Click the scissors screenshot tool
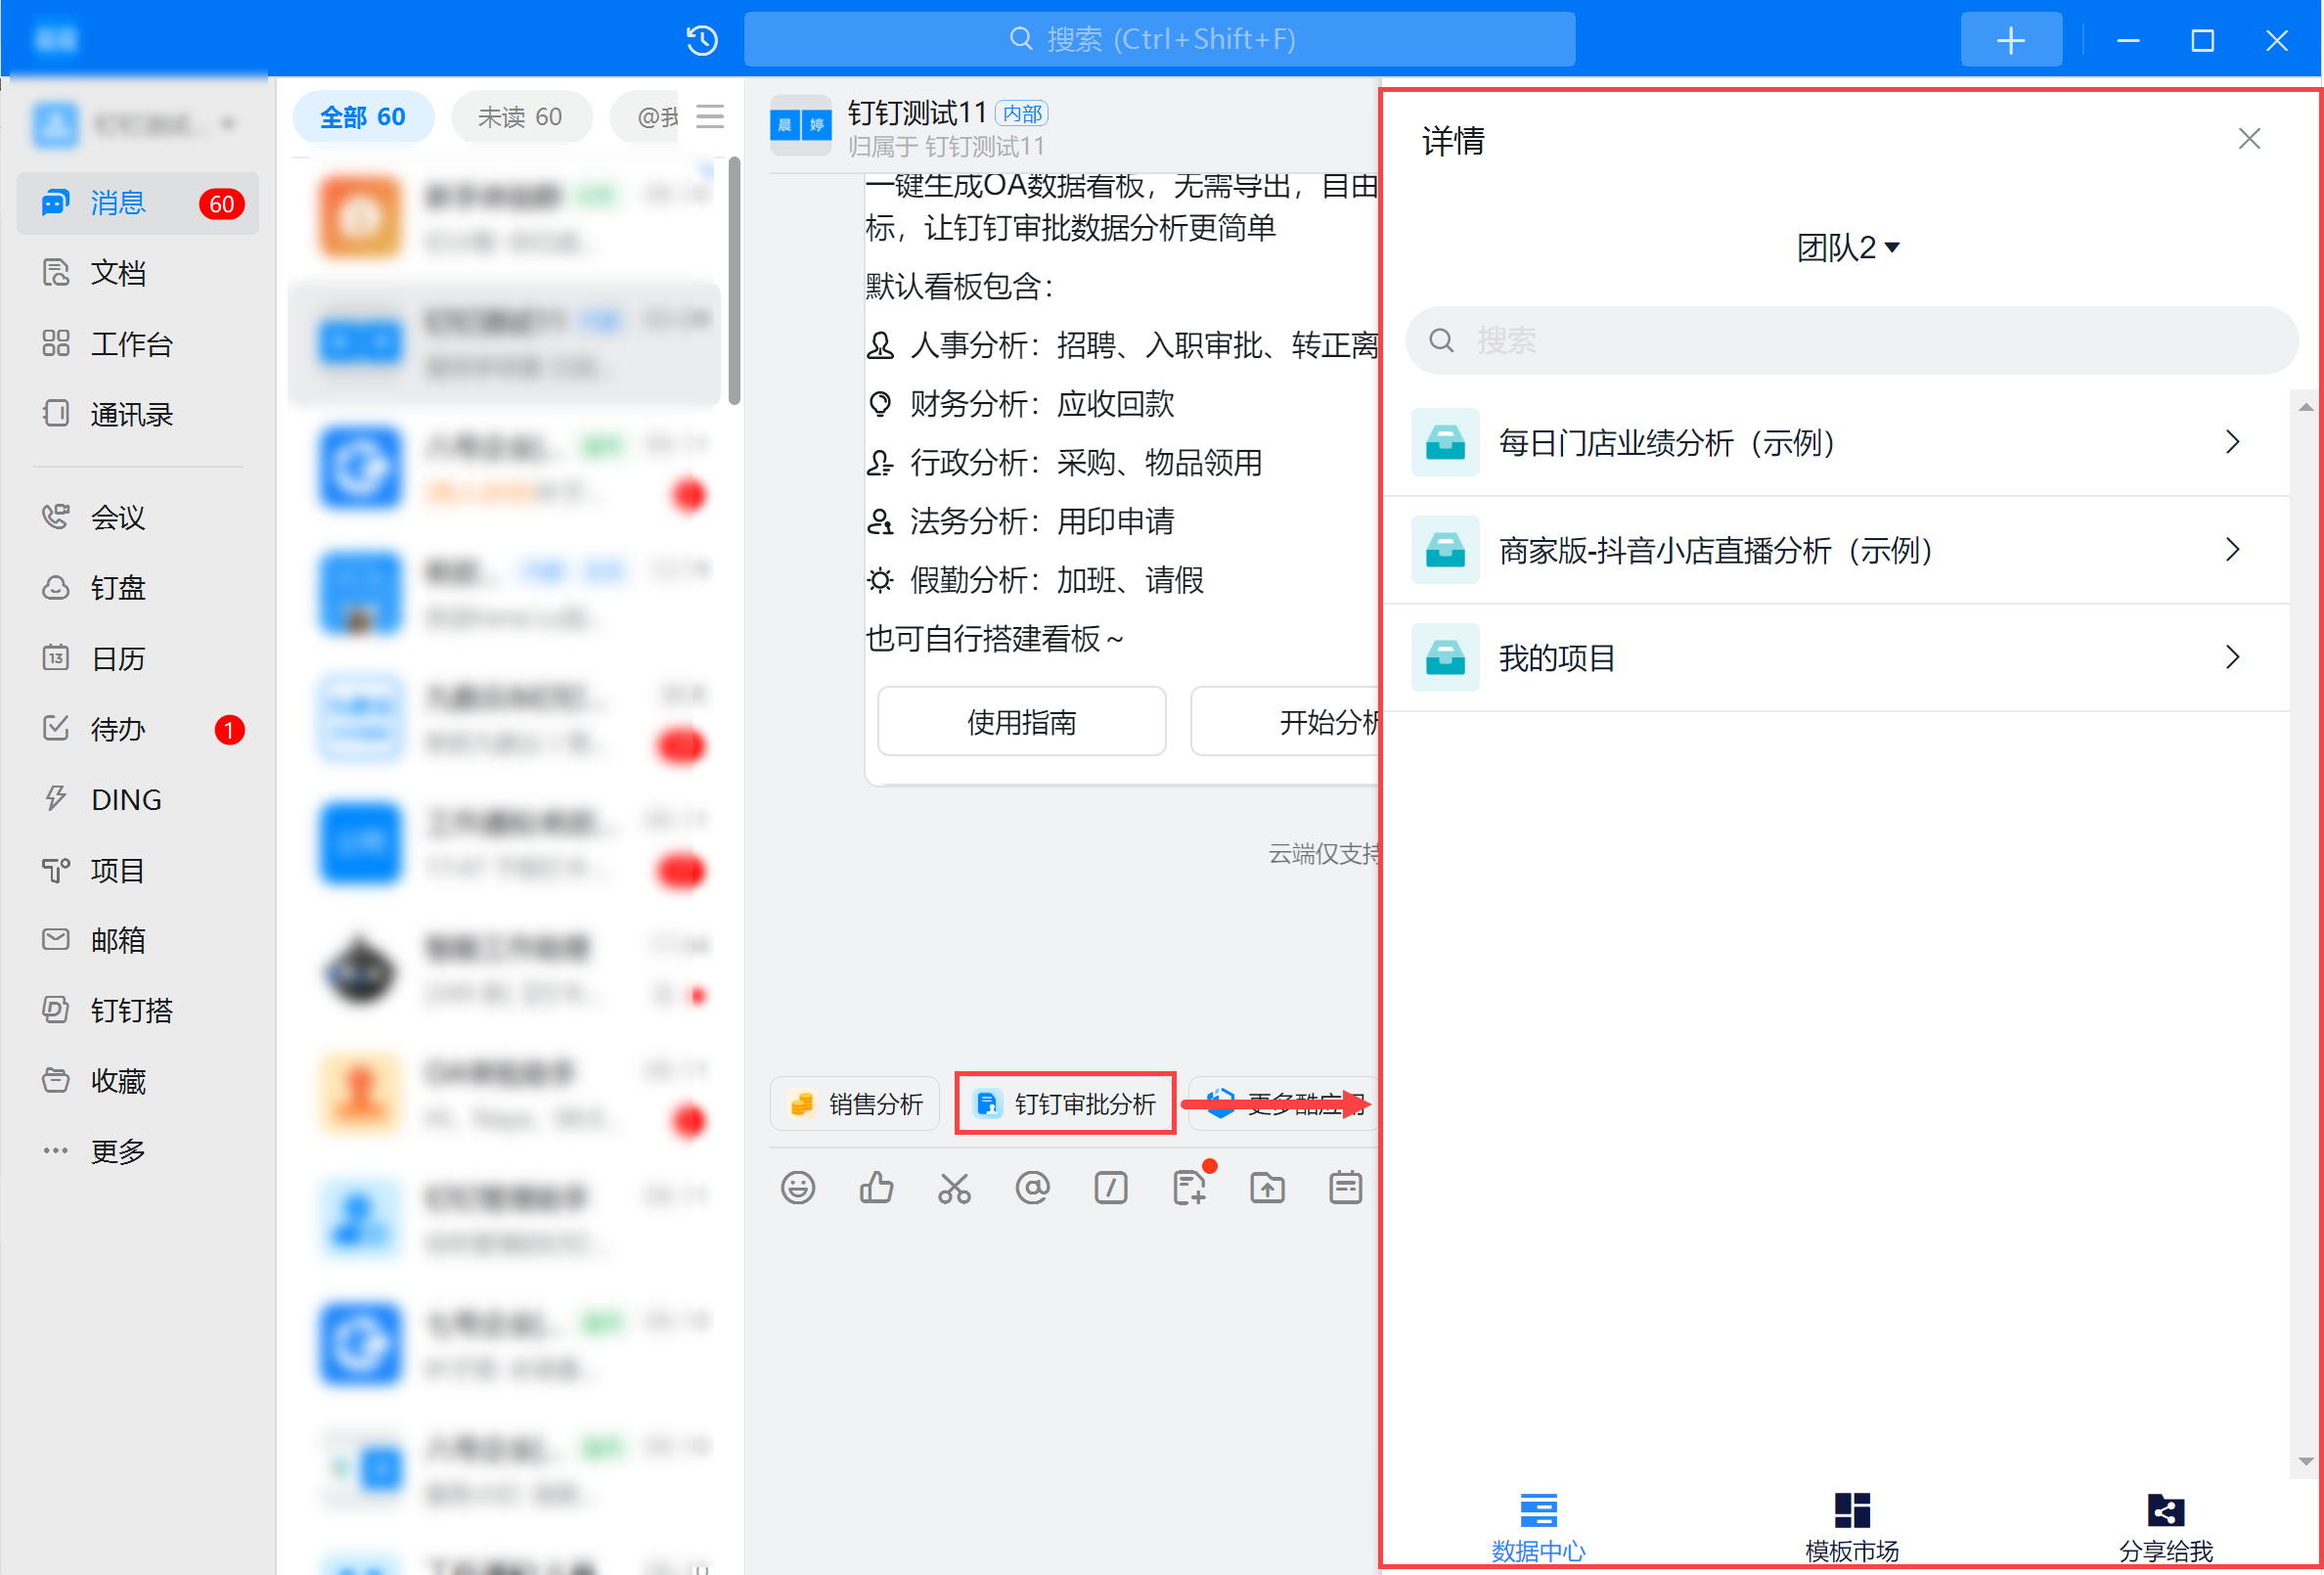The width and height of the screenshot is (2324, 1575). click(954, 1188)
